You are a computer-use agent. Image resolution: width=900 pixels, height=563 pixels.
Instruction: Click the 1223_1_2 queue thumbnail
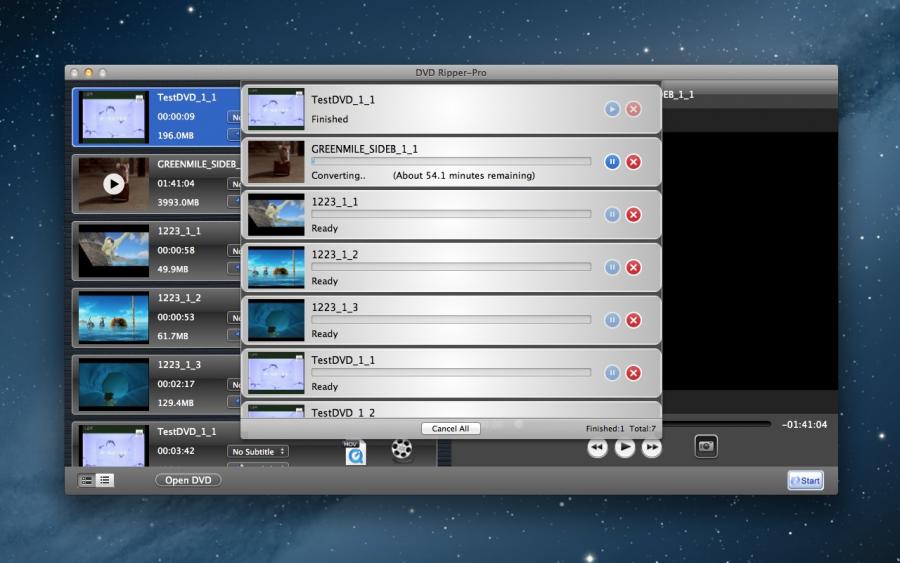pyautogui.click(x=276, y=267)
